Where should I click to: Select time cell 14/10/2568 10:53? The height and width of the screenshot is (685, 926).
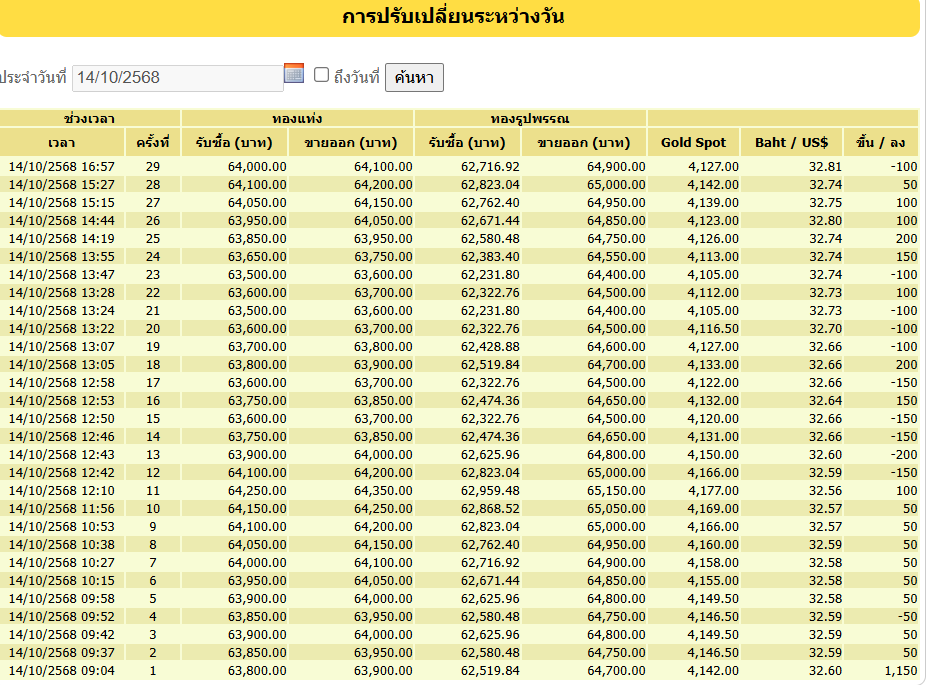[62, 527]
